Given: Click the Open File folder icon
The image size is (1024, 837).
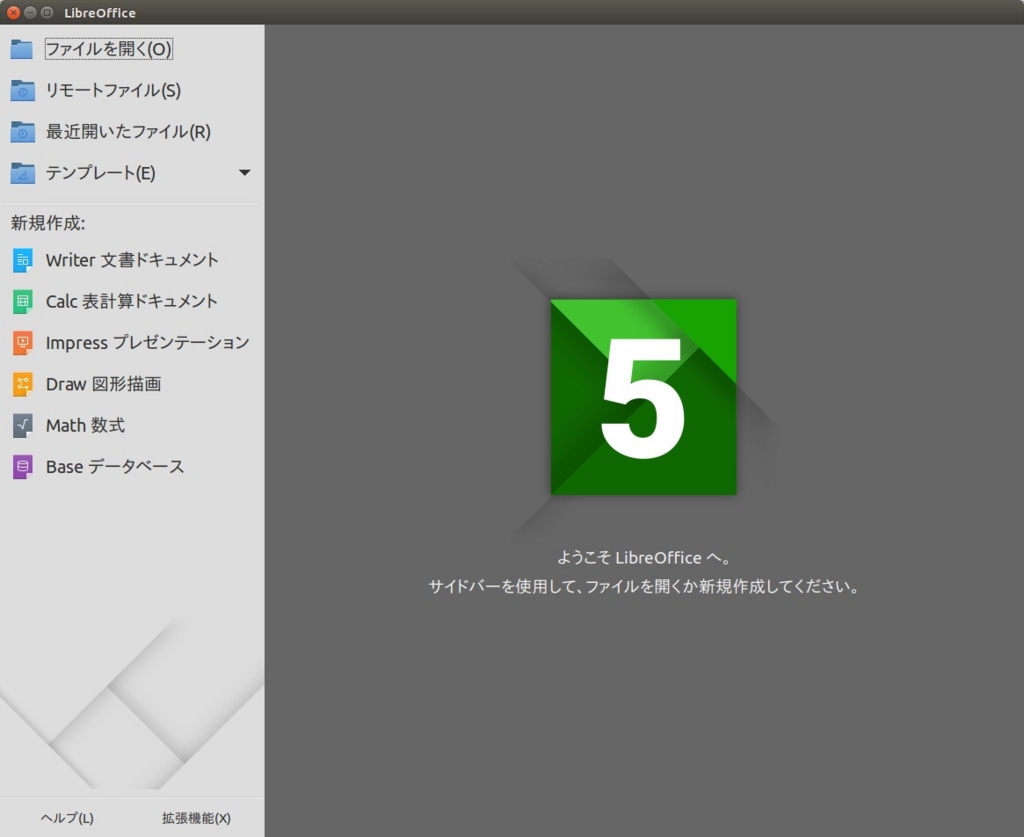Looking at the screenshot, I should 22,49.
